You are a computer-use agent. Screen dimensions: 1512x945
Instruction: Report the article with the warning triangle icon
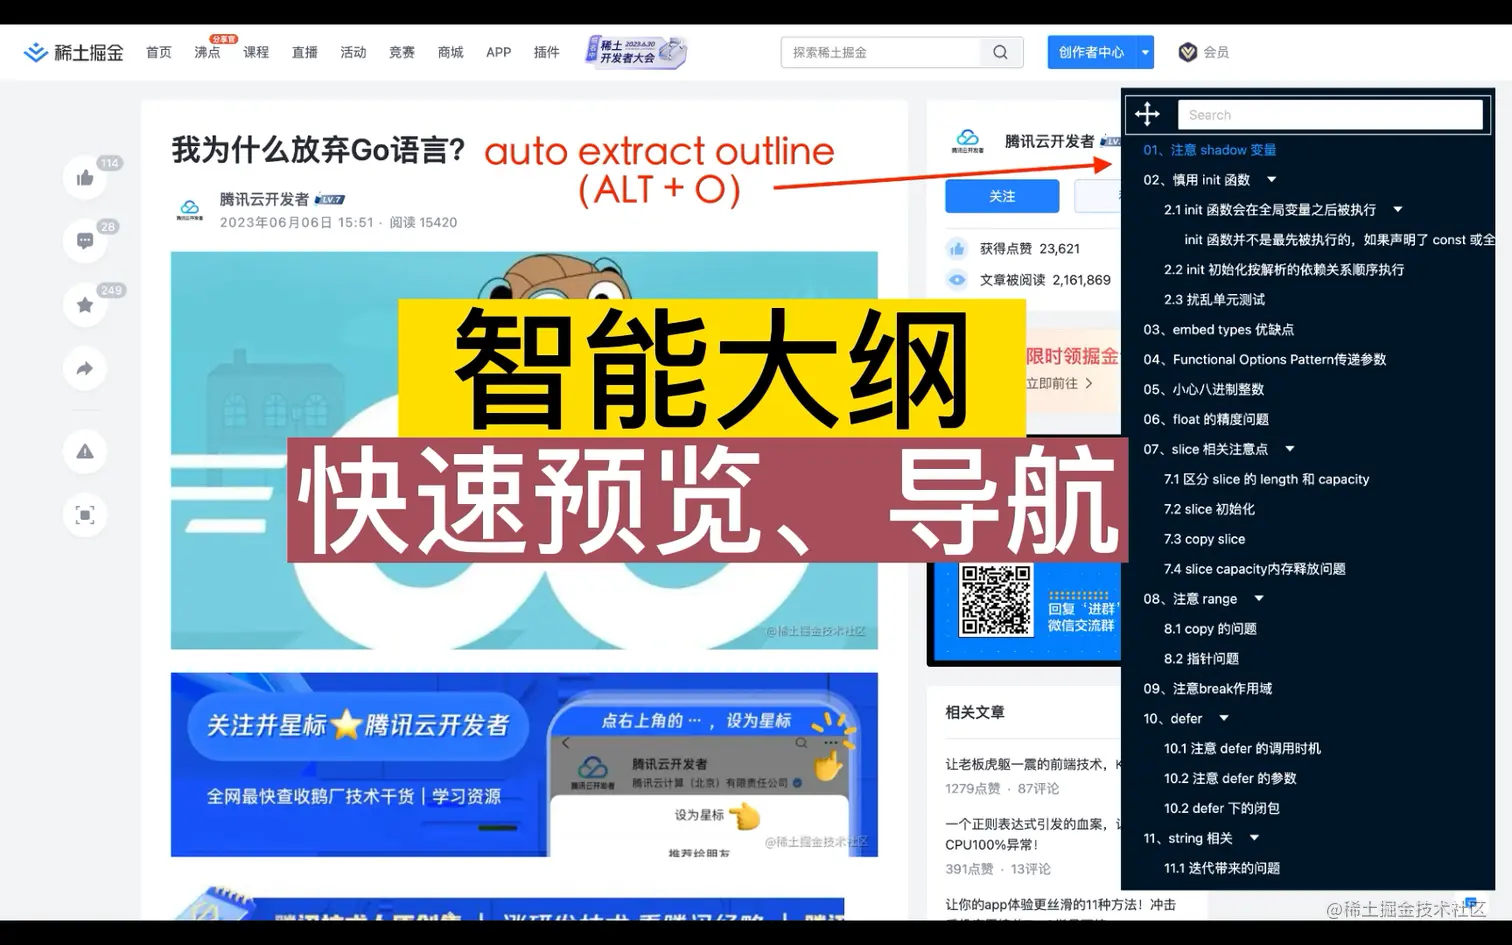84,451
